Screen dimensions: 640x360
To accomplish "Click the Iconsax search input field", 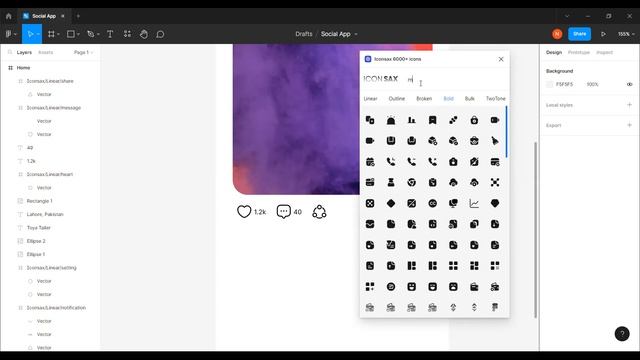I will (x=455, y=79).
